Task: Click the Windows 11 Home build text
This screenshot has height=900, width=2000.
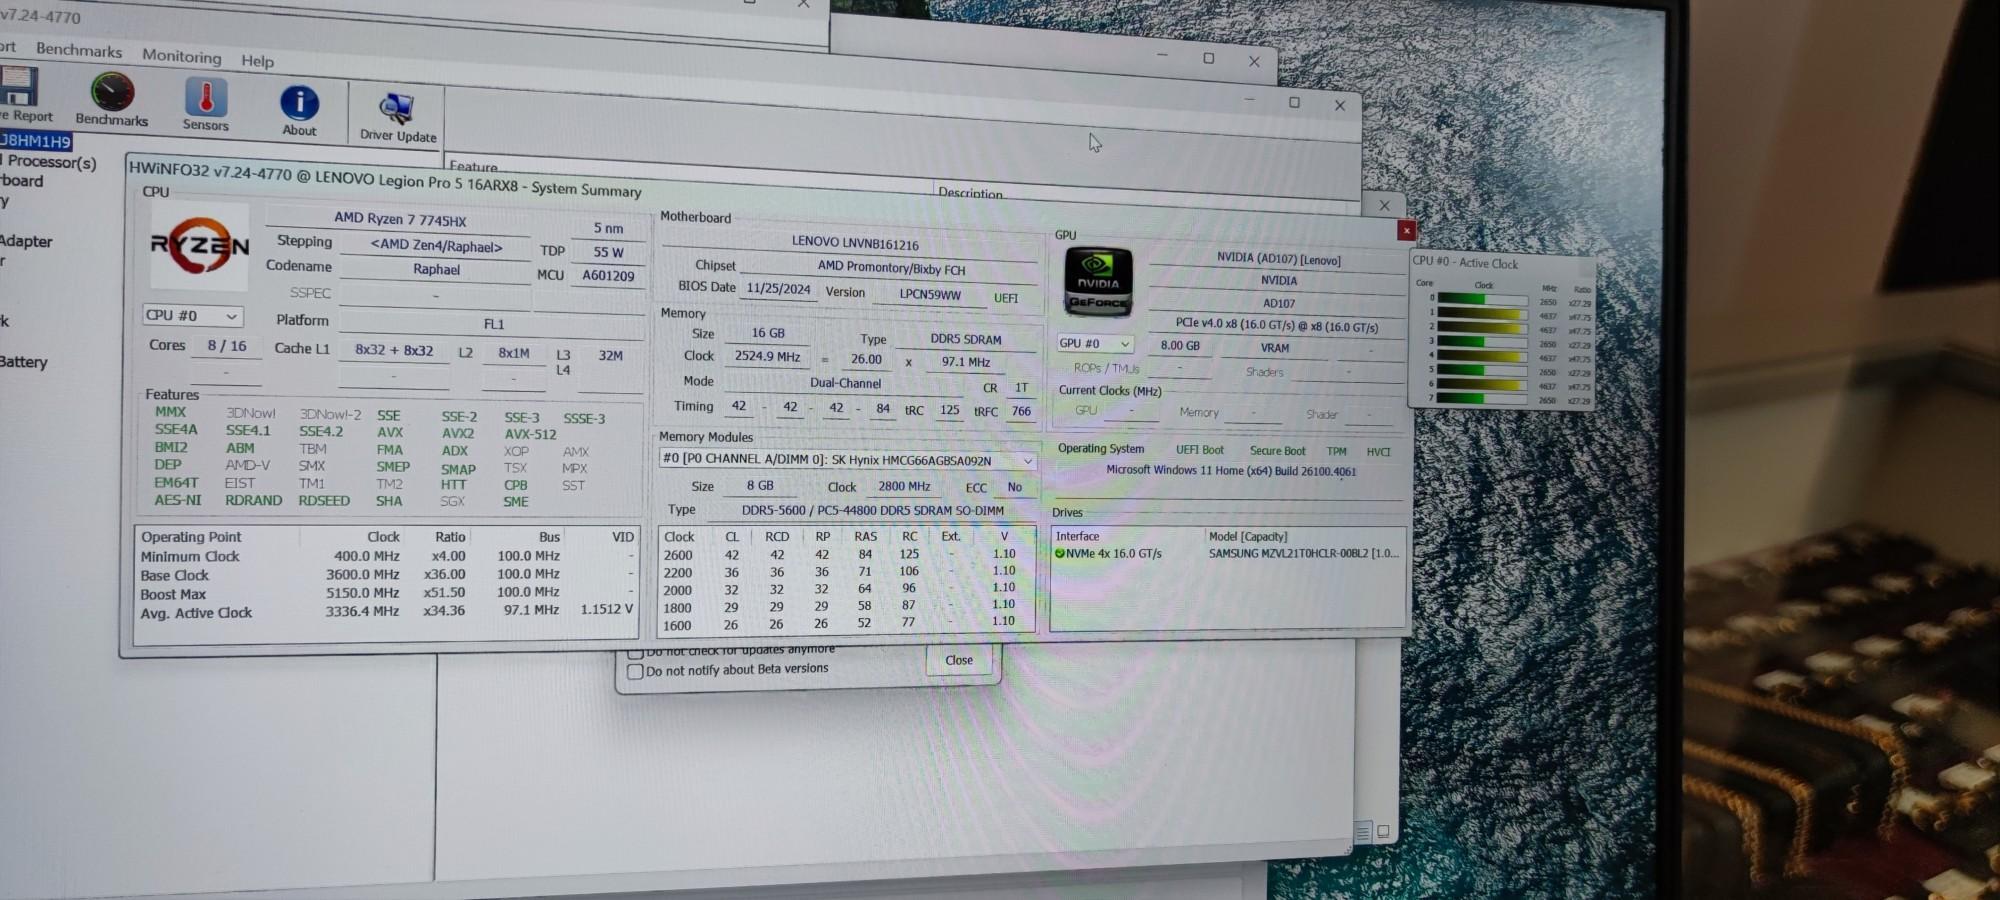Action: pyautogui.click(x=1231, y=470)
